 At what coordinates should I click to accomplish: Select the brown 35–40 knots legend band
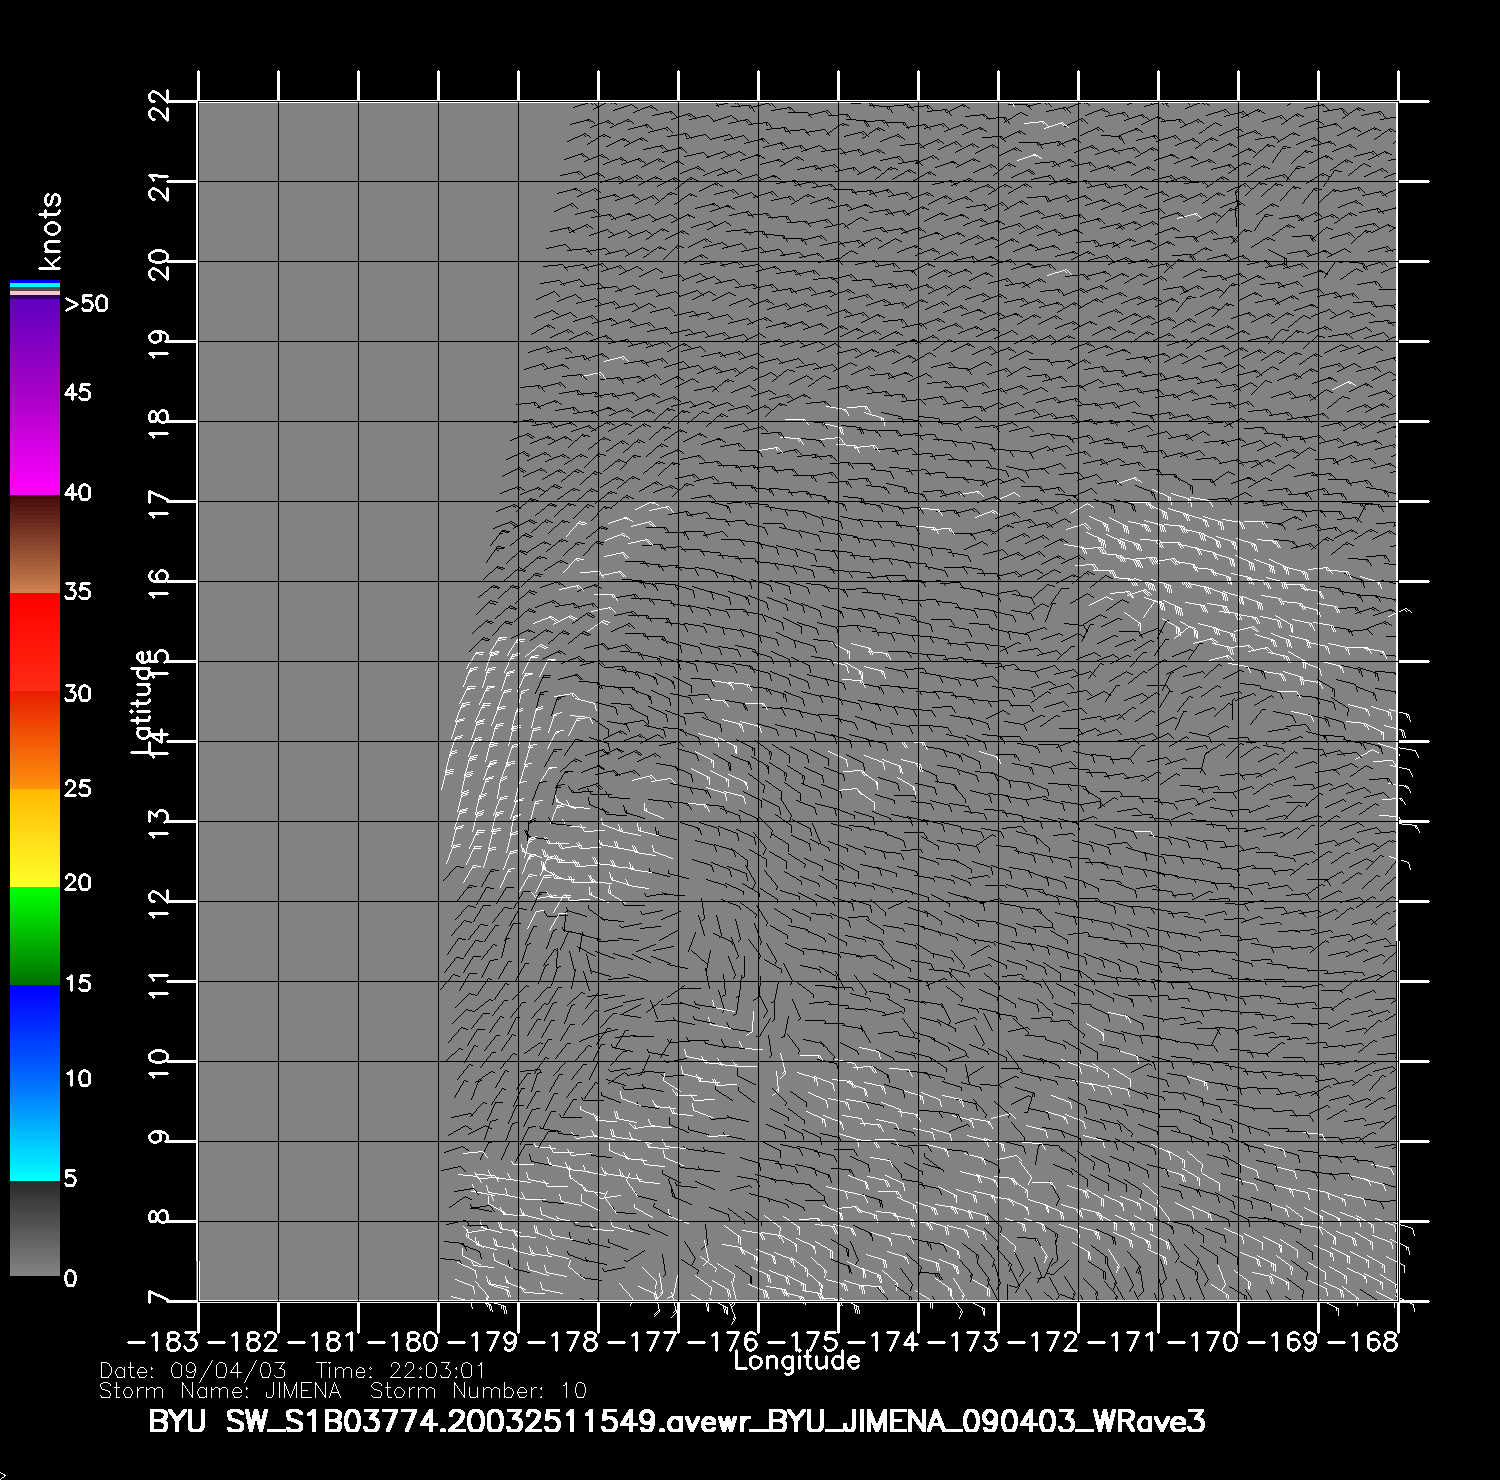[35, 545]
